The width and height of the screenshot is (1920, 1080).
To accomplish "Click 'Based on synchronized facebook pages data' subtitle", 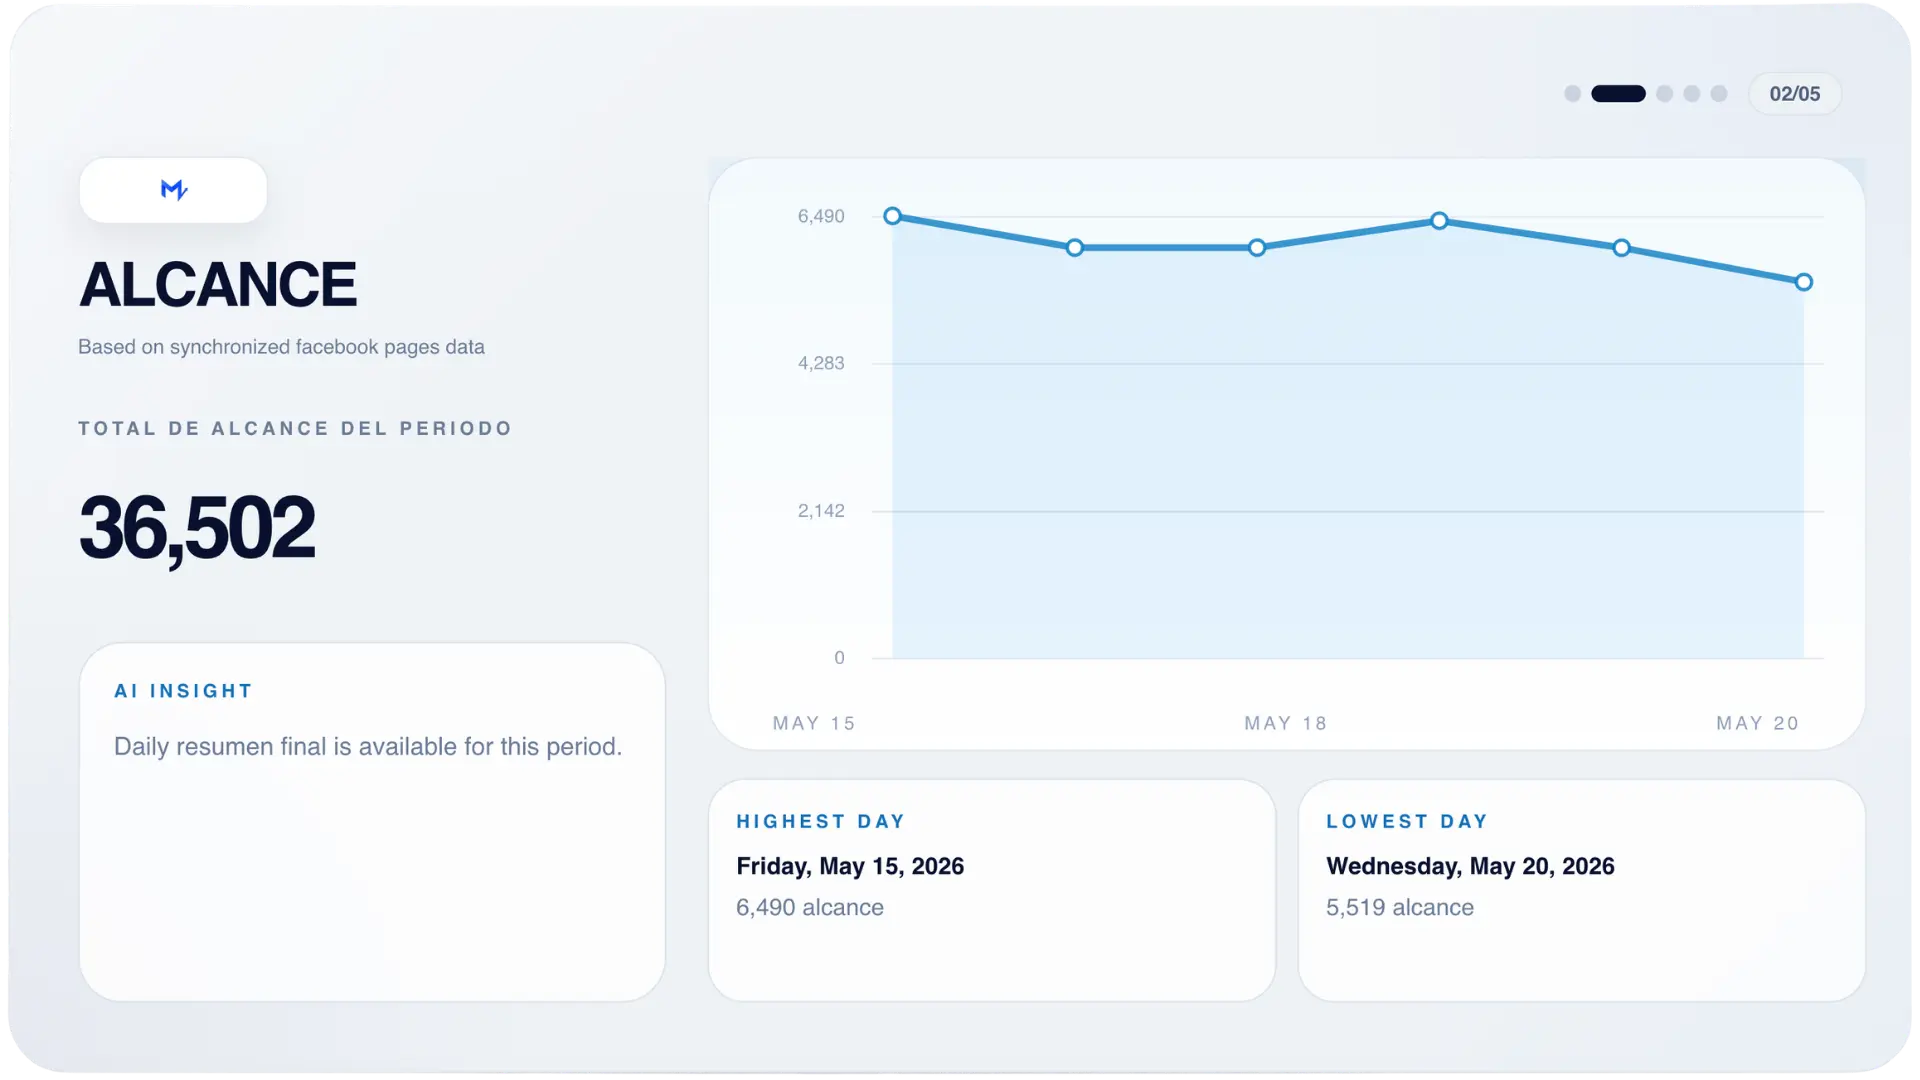I will click(281, 347).
